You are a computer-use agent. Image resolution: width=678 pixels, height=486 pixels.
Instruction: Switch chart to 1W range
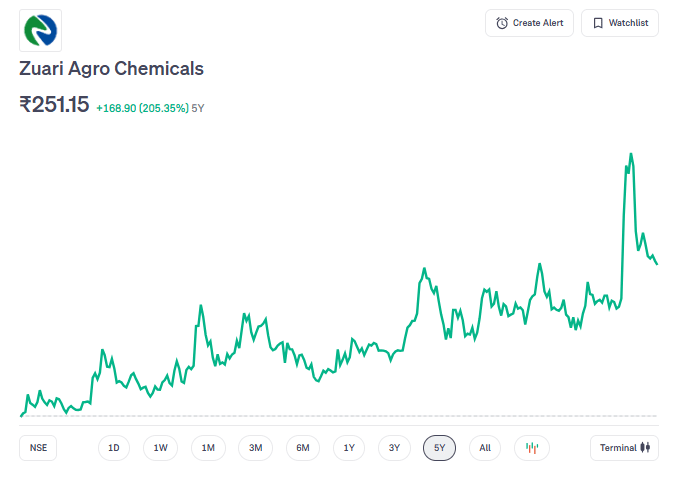(x=160, y=448)
